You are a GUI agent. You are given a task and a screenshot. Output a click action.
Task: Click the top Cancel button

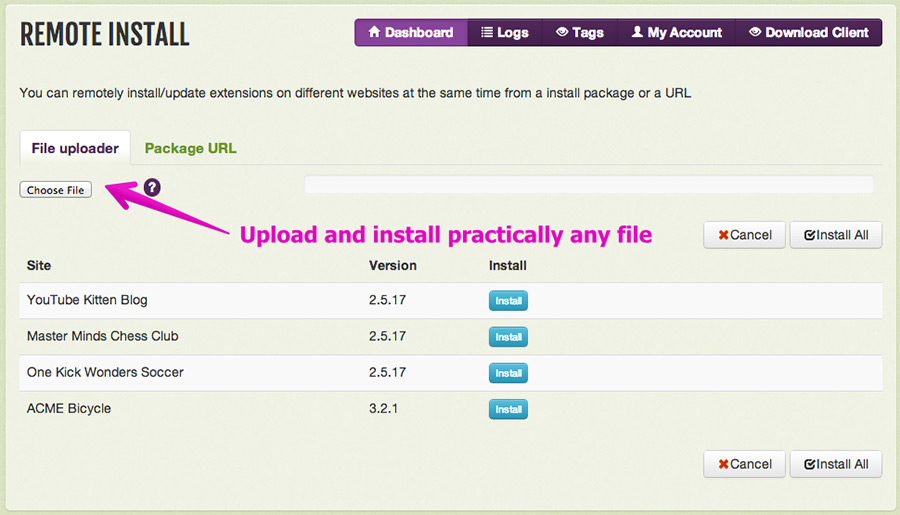[744, 235]
